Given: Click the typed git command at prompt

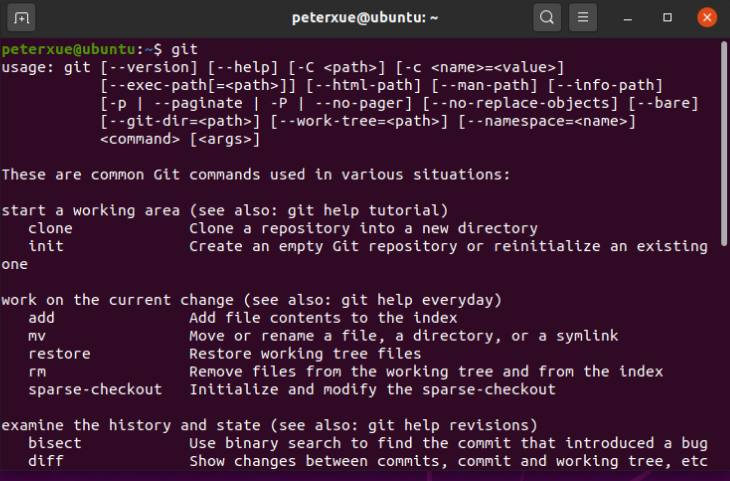Looking at the screenshot, I should tap(184, 49).
